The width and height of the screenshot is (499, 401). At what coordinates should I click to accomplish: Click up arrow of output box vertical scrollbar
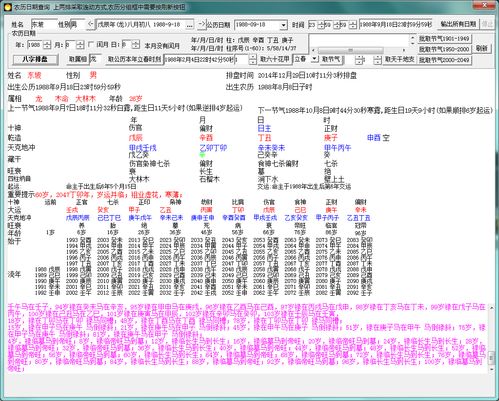[x=413, y=37]
